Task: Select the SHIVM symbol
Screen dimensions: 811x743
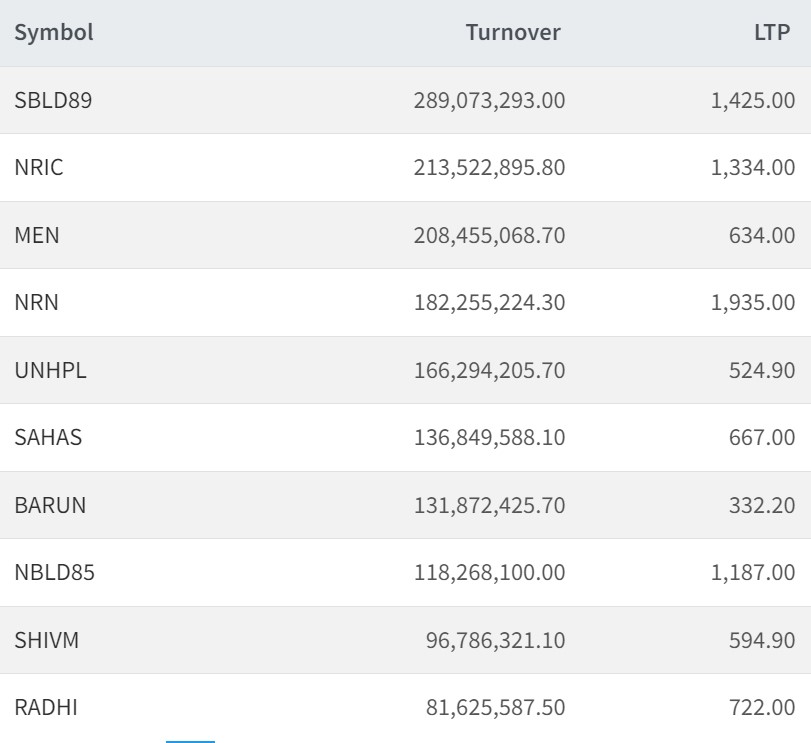Action: point(47,640)
